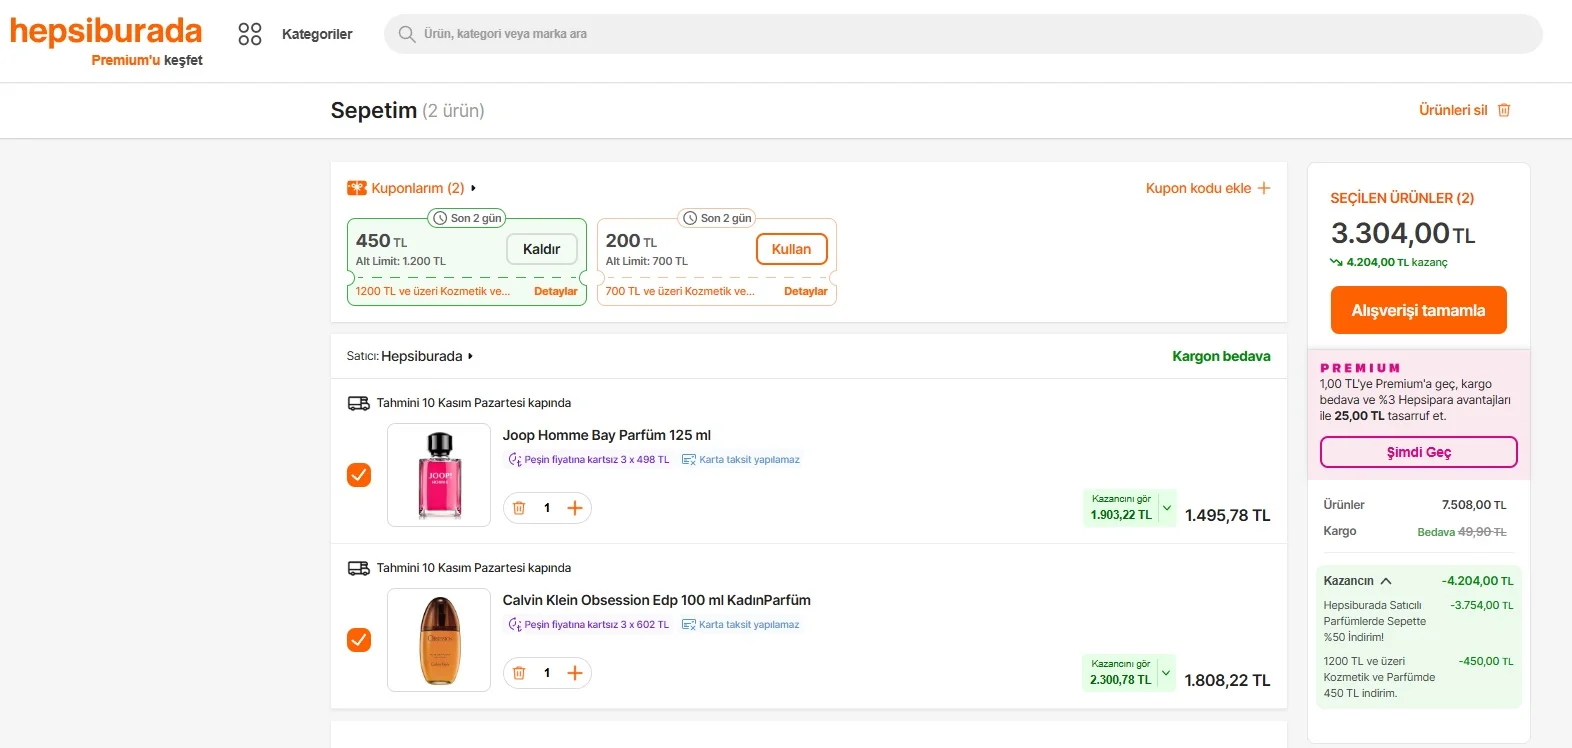Delete Joop Homme item with trash icon
Viewport: 1572px width, 748px height.
519,508
